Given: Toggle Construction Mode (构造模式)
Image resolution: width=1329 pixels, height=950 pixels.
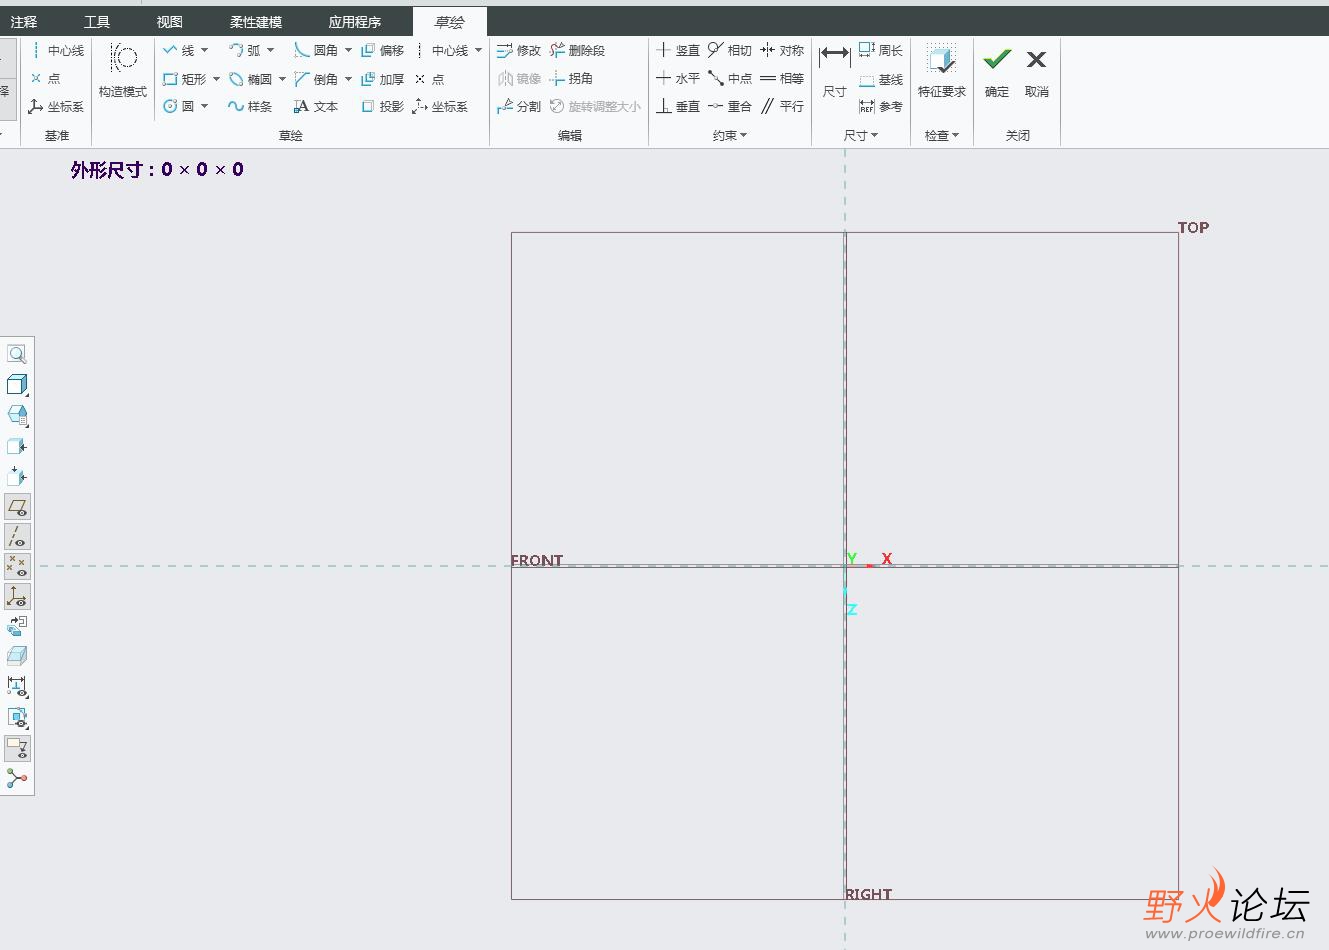Looking at the screenshot, I should point(123,70).
